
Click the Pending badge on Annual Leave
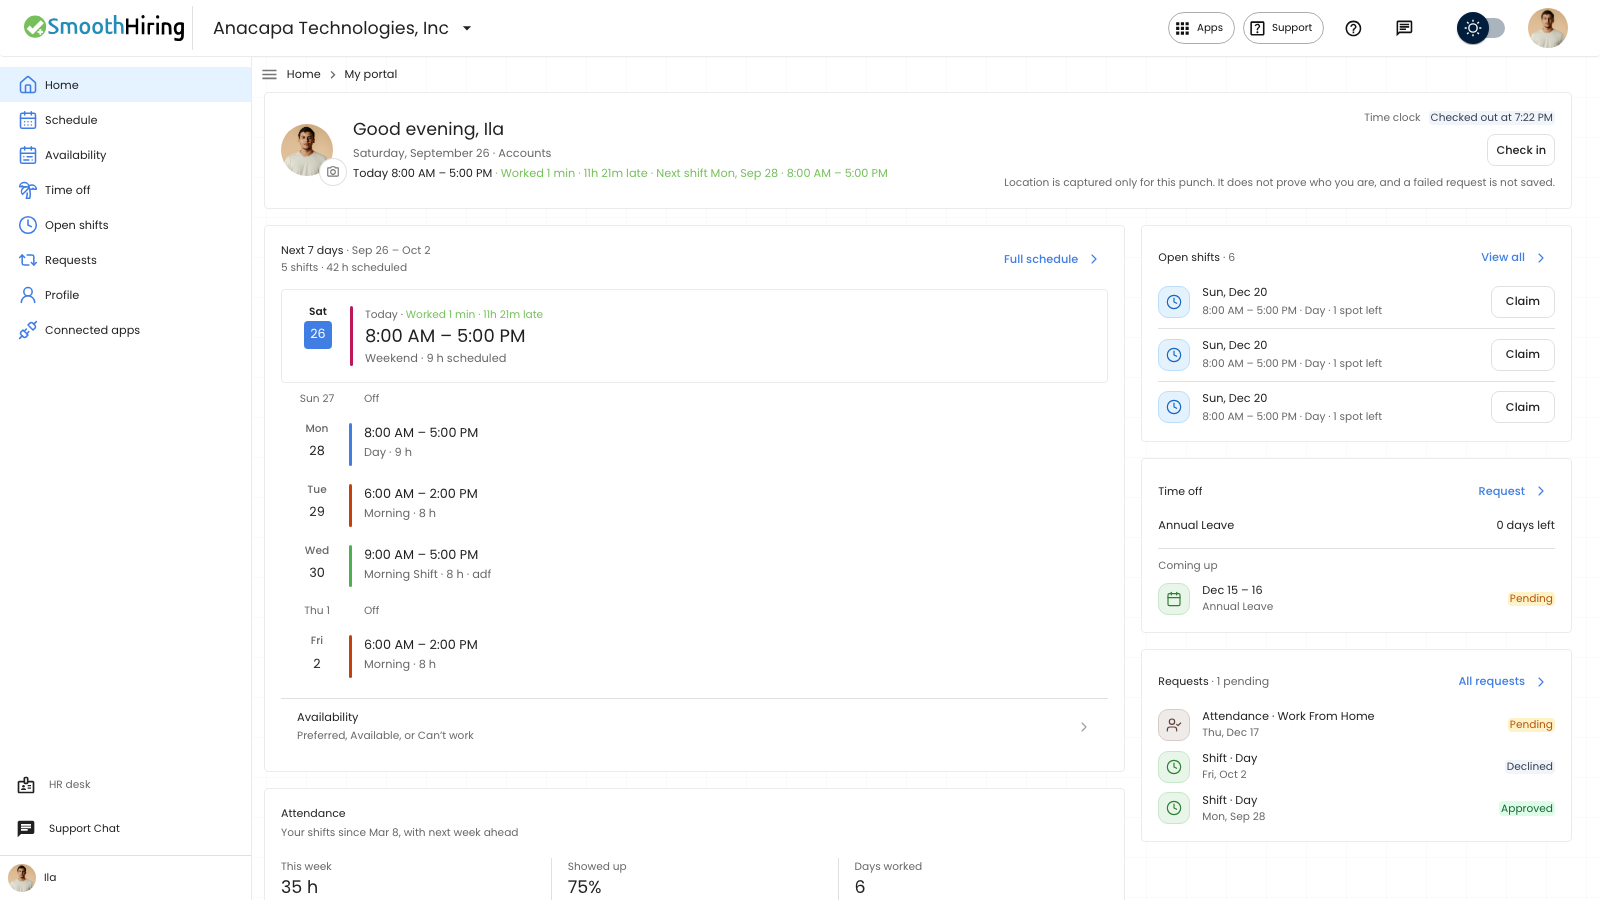click(x=1531, y=599)
